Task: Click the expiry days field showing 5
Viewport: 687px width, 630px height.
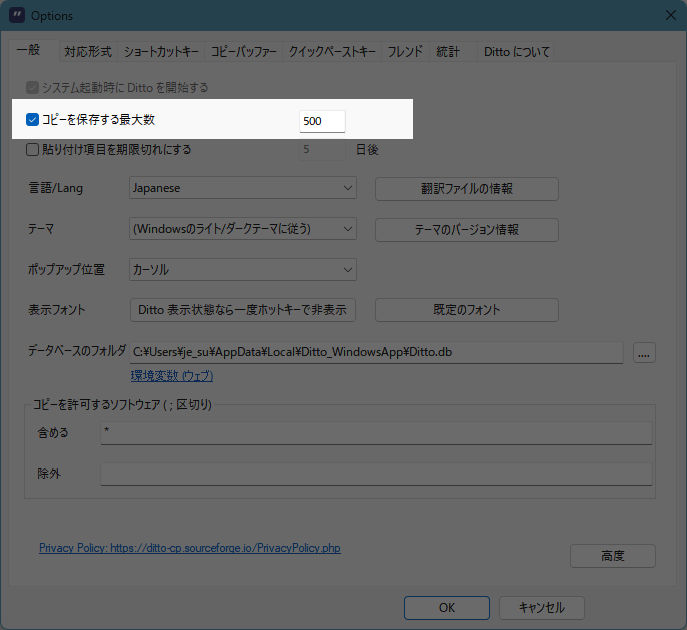Action: [x=322, y=150]
